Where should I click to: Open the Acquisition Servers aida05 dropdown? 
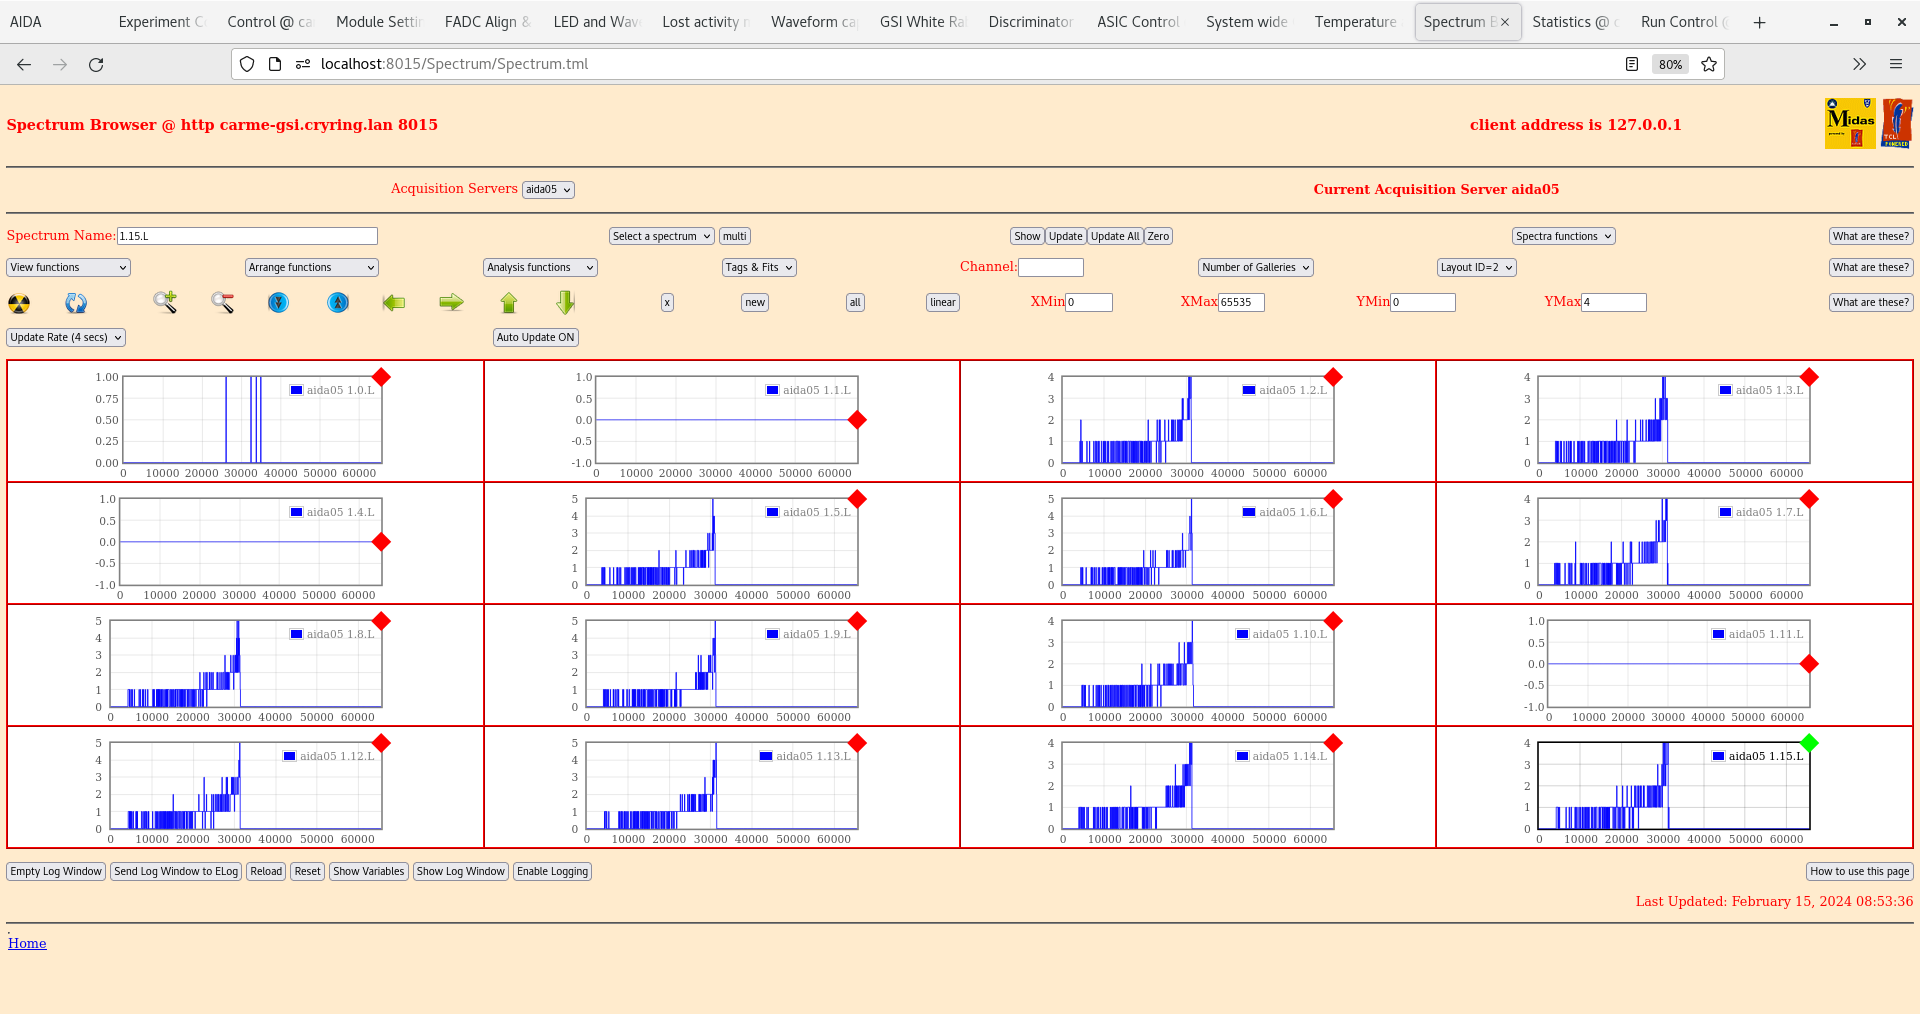[548, 190]
